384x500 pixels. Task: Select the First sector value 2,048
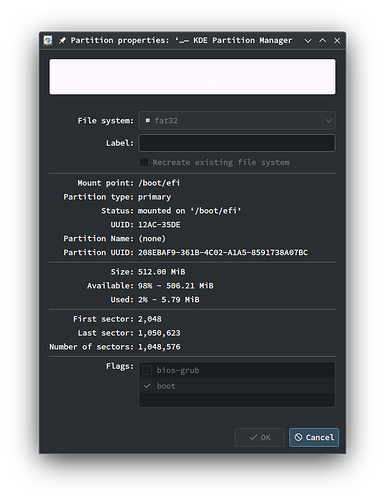(150, 319)
